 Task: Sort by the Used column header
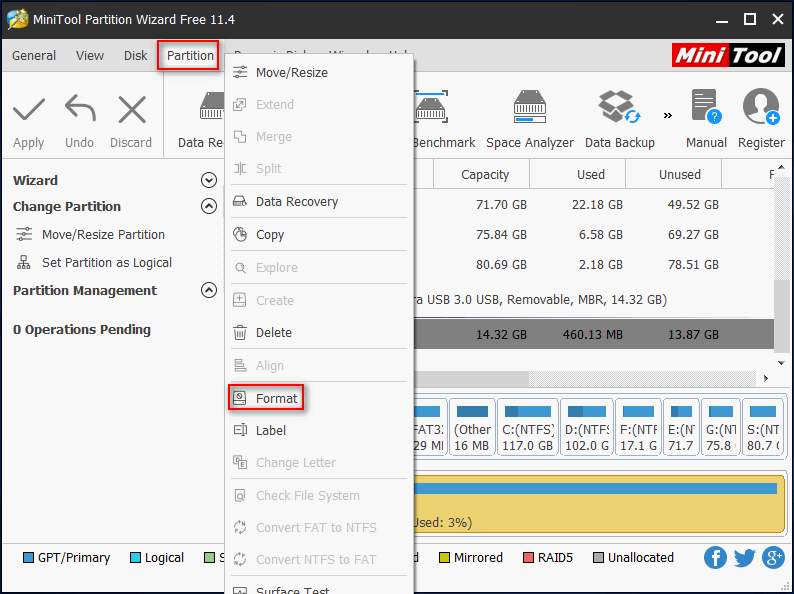tap(578, 174)
